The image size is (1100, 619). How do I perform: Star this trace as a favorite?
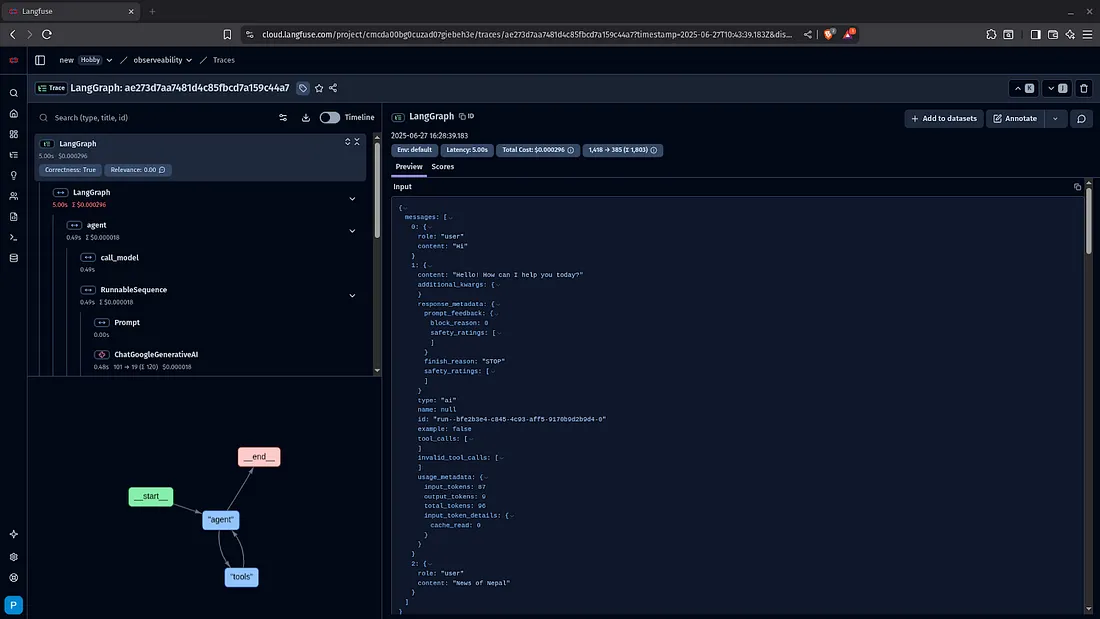tap(319, 88)
